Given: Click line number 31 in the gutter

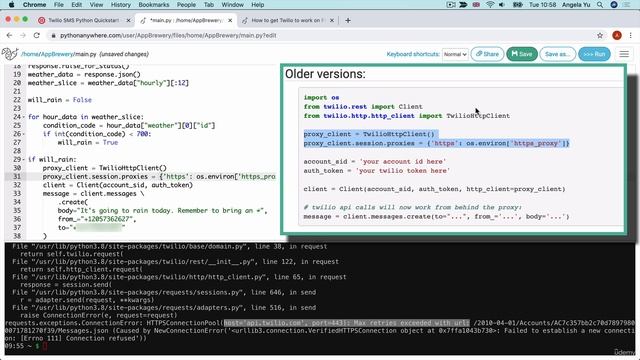Looking at the screenshot, I should (x=17, y=176).
